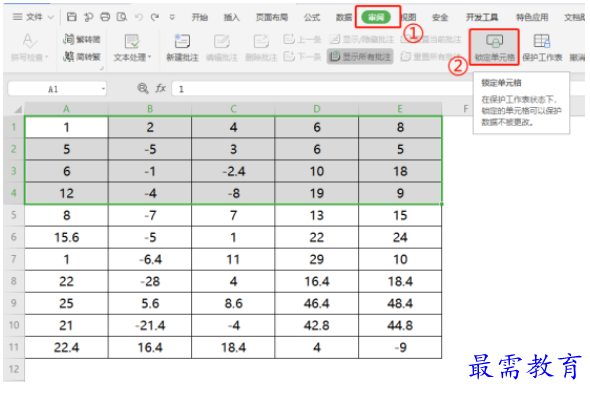Click cell D9 containing 46.4
The image size is (590, 398).
(317, 303)
